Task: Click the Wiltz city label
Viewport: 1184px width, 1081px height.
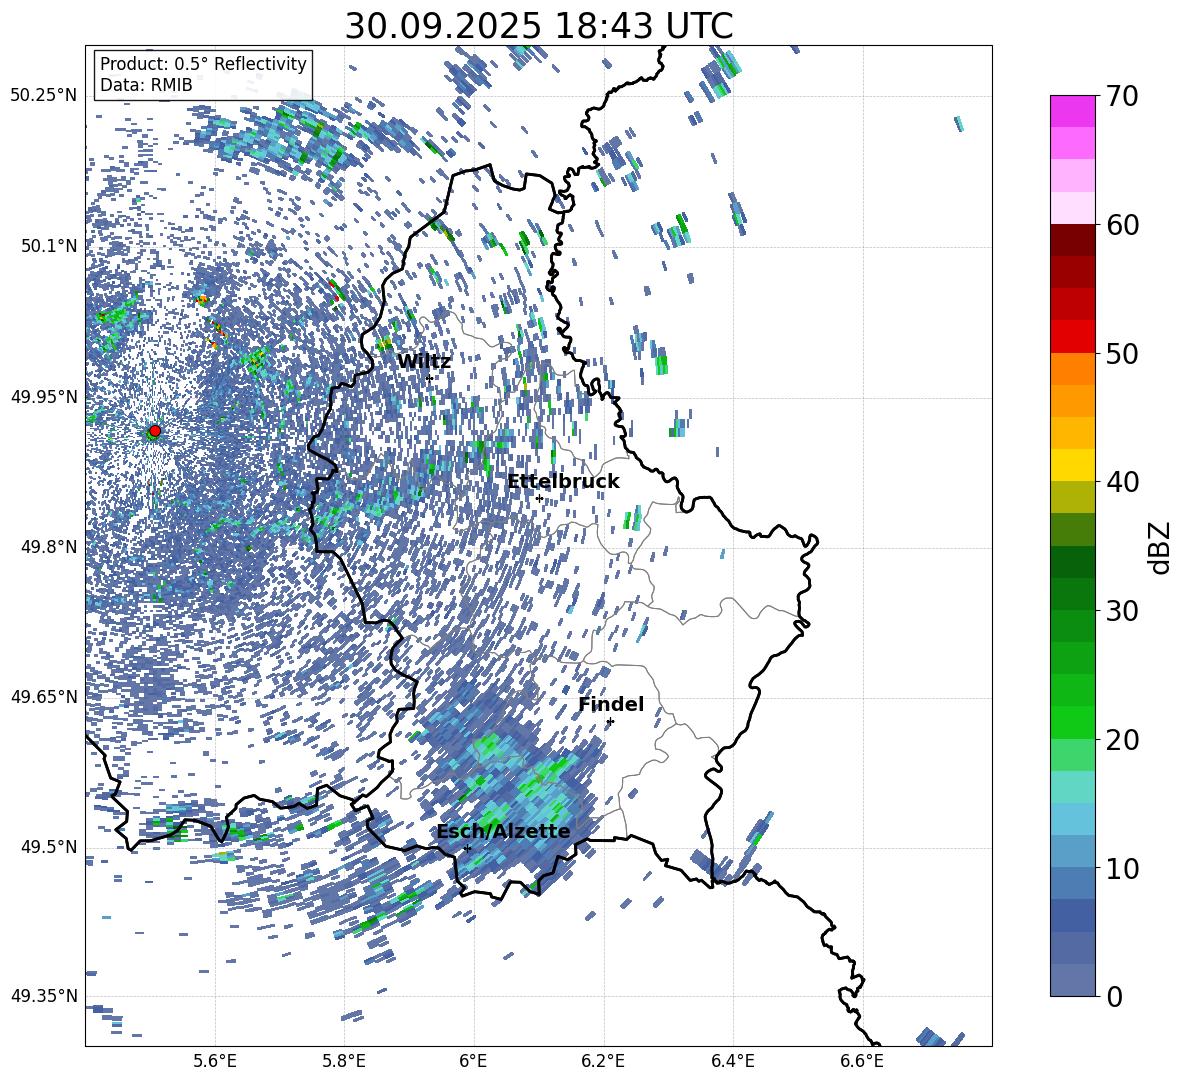Action: click(x=424, y=361)
